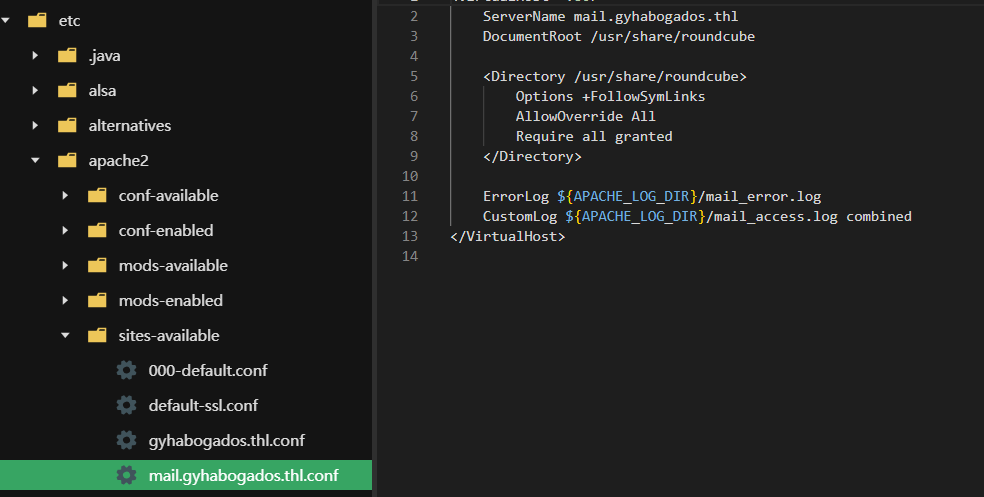984x497 pixels.
Task: Expand the conf-available folder arrow
Action: [65, 196]
